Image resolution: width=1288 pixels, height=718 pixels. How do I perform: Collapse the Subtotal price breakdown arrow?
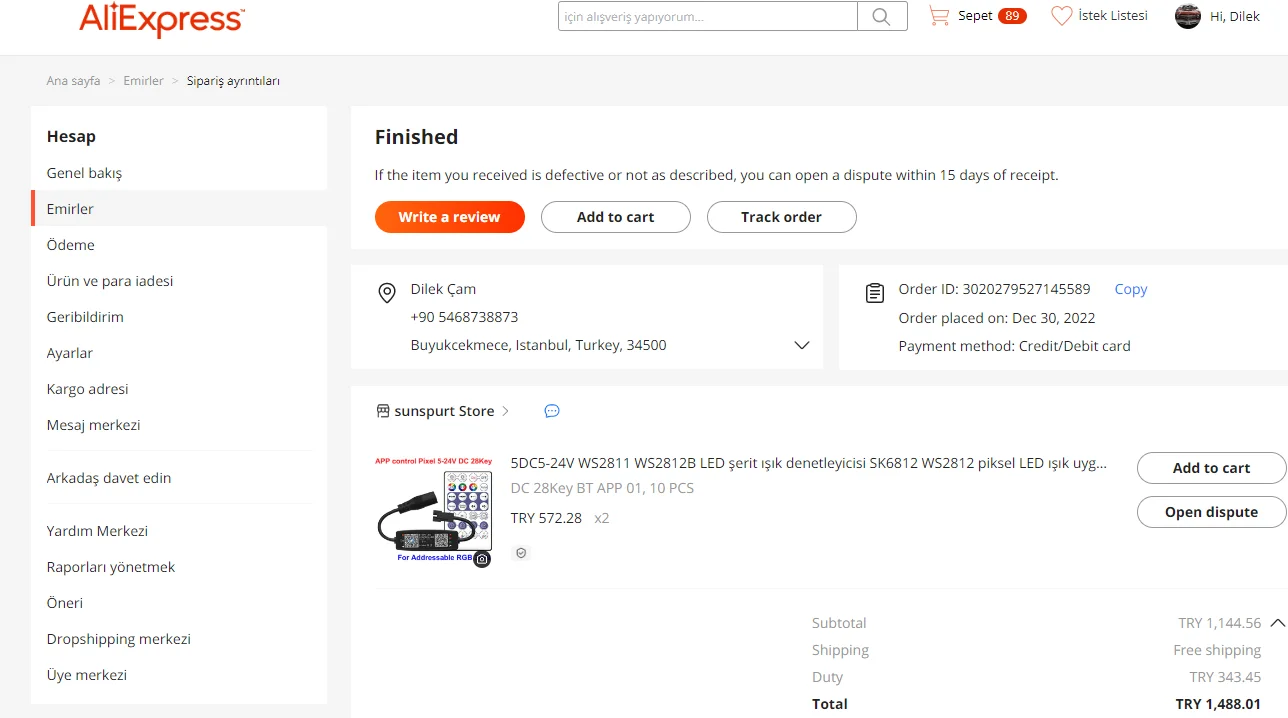pos(1277,623)
